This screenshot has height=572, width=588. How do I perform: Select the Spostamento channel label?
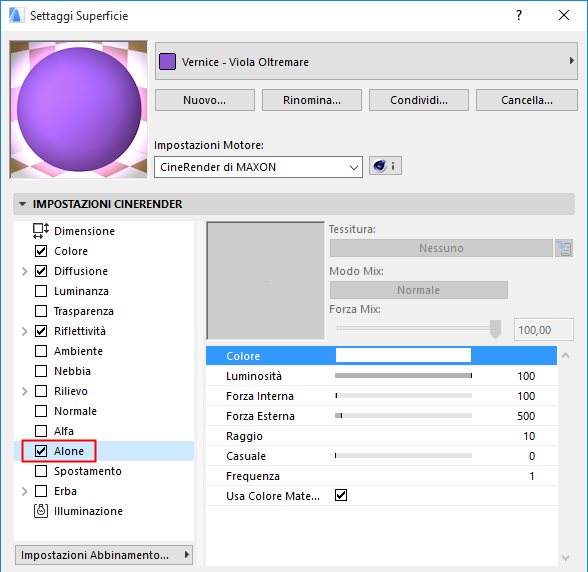click(88, 471)
